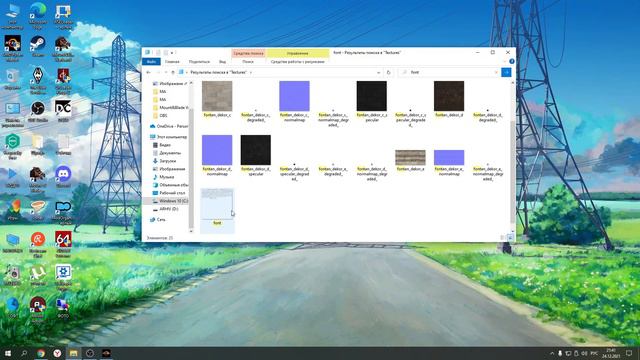Select the fontan_dekor_d dark brown thumbnail
Screen dimensions: 640x360
click(449, 96)
